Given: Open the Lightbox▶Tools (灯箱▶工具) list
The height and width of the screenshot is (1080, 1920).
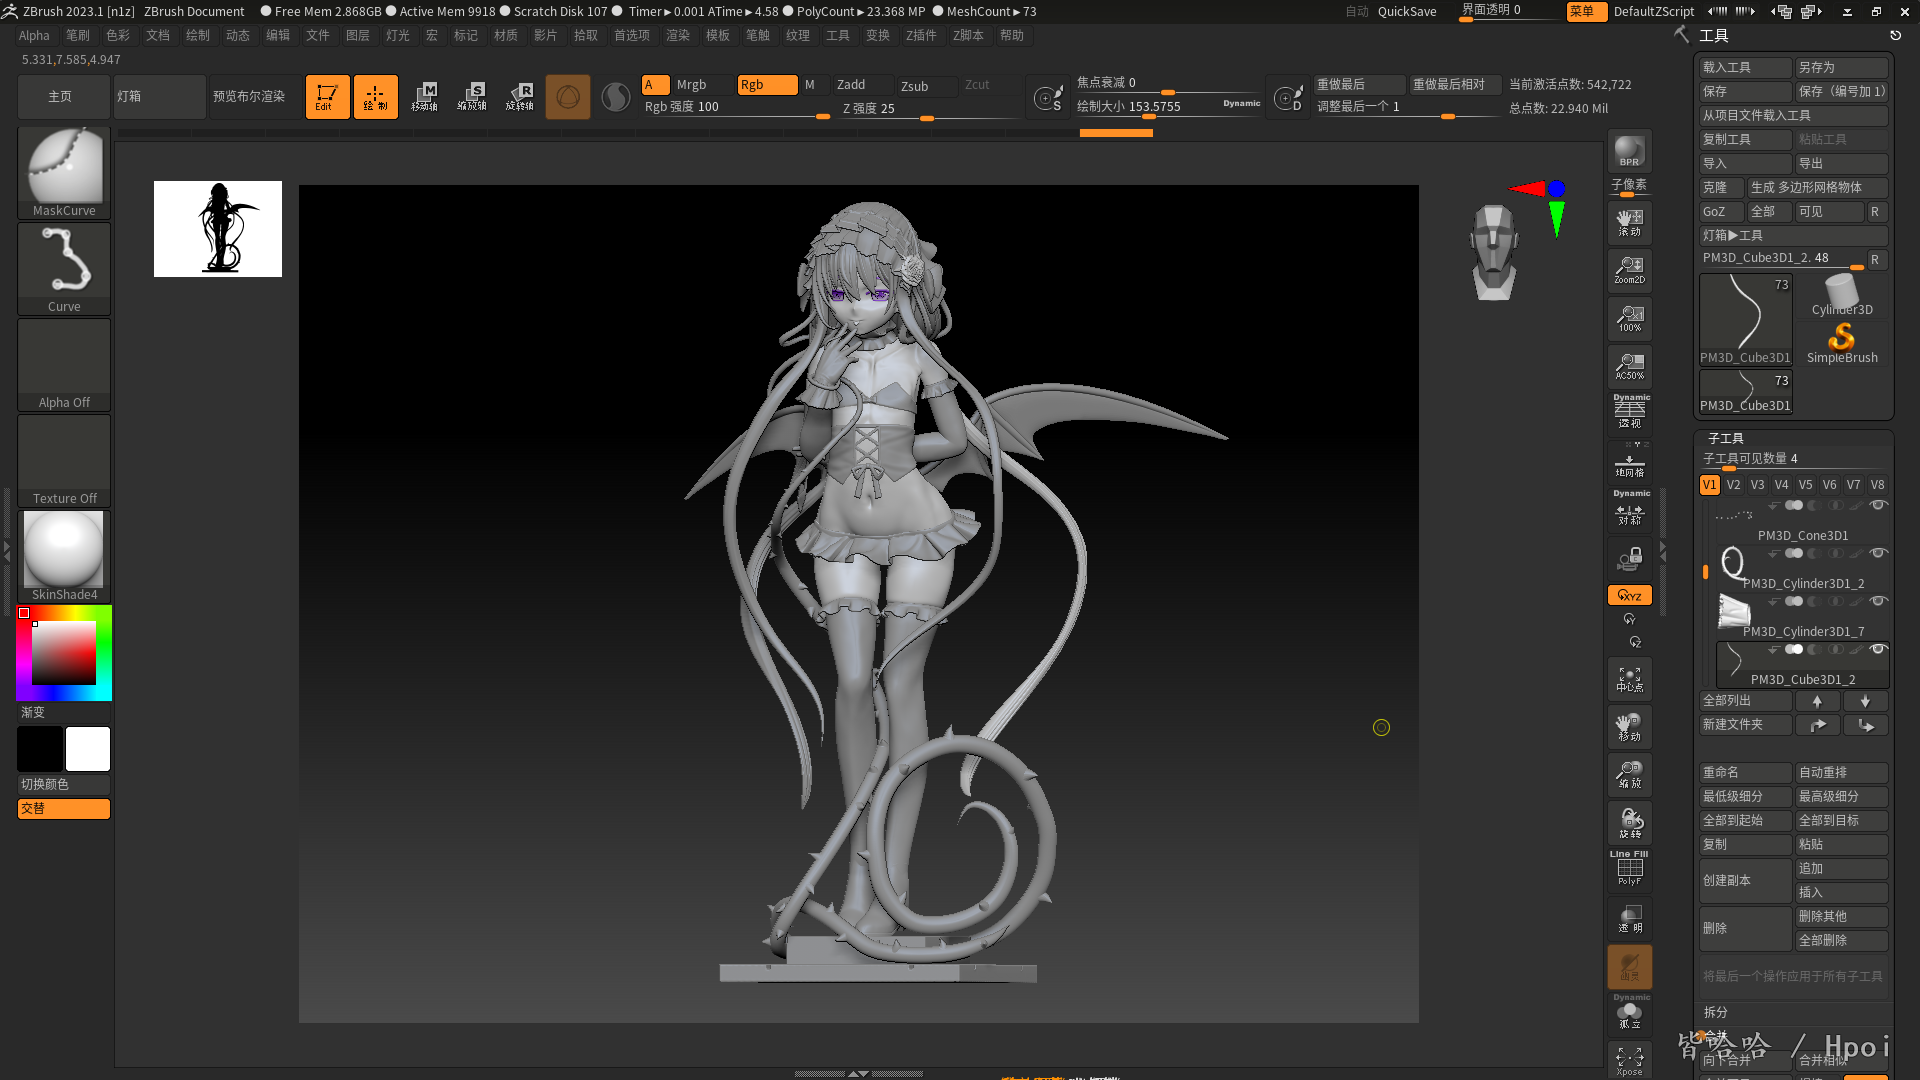Looking at the screenshot, I should coord(1794,235).
